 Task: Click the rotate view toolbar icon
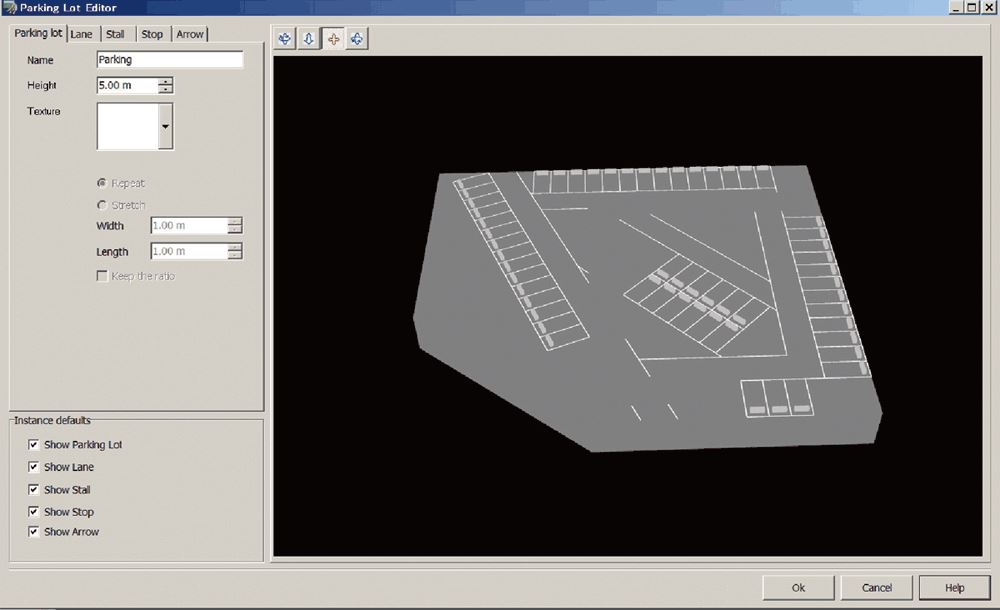(285, 39)
